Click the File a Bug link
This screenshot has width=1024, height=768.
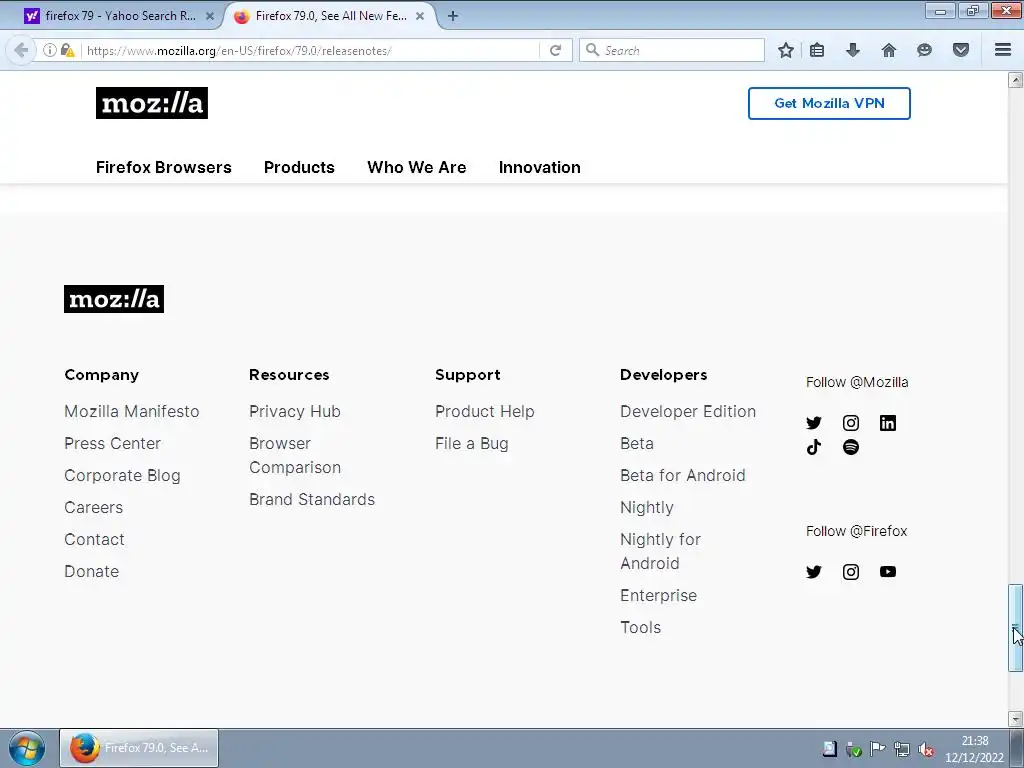coord(472,443)
